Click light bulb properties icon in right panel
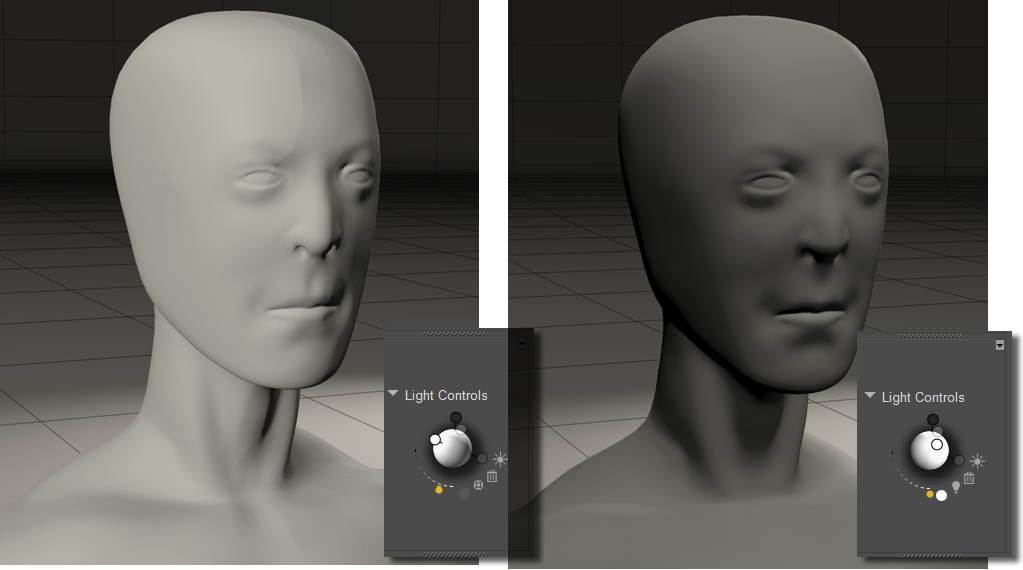Image resolution: width=1023 pixels, height=570 pixels. click(956, 487)
